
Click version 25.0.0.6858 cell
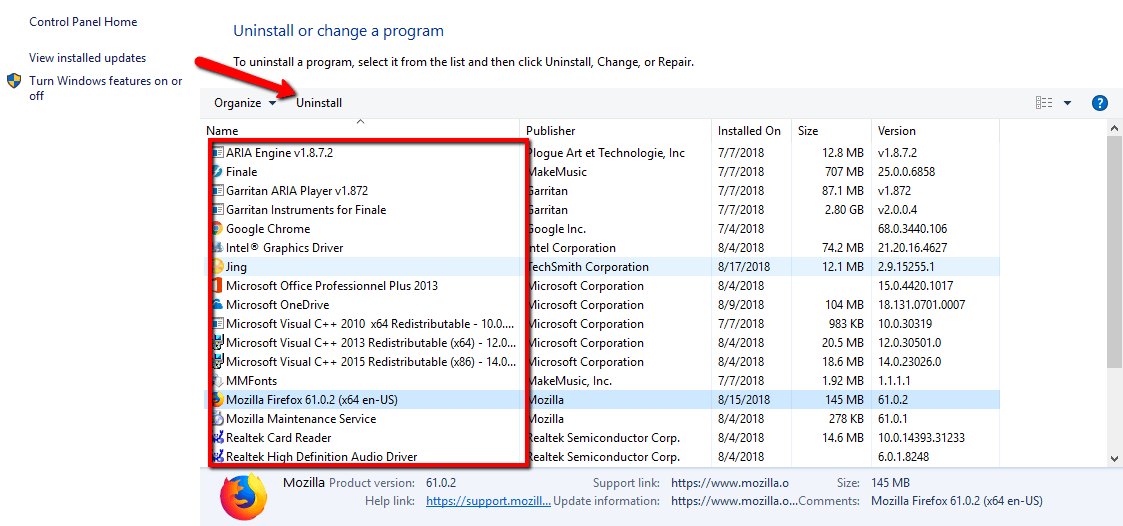[906, 172]
